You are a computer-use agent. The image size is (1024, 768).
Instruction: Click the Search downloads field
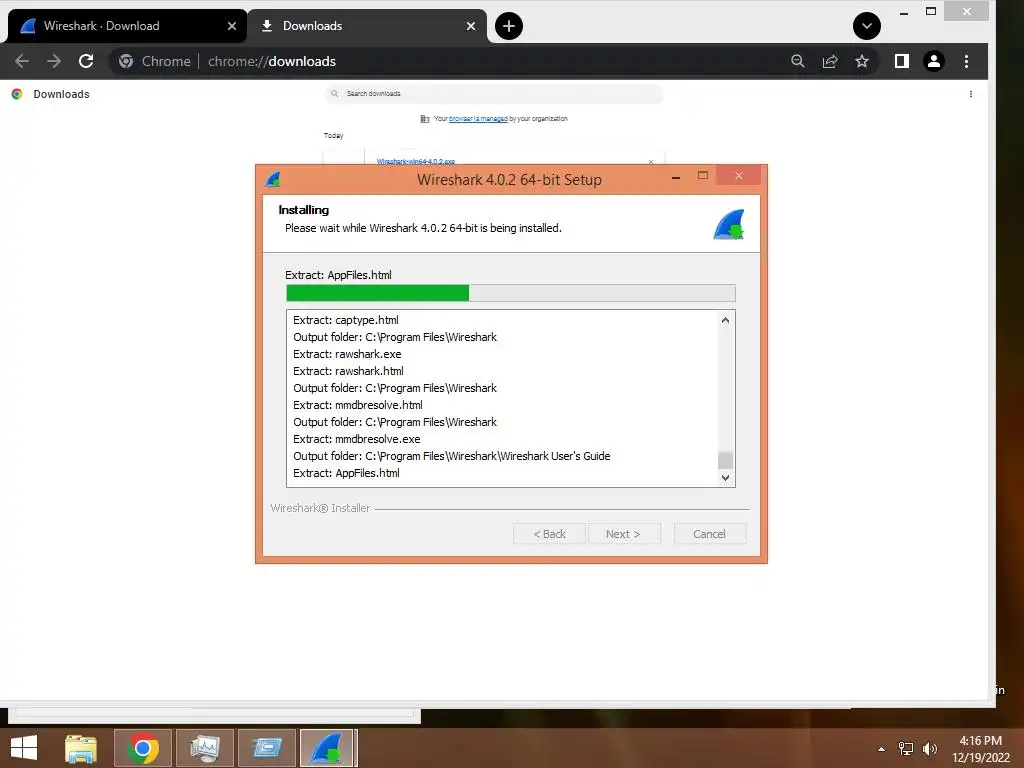coord(494,93)
